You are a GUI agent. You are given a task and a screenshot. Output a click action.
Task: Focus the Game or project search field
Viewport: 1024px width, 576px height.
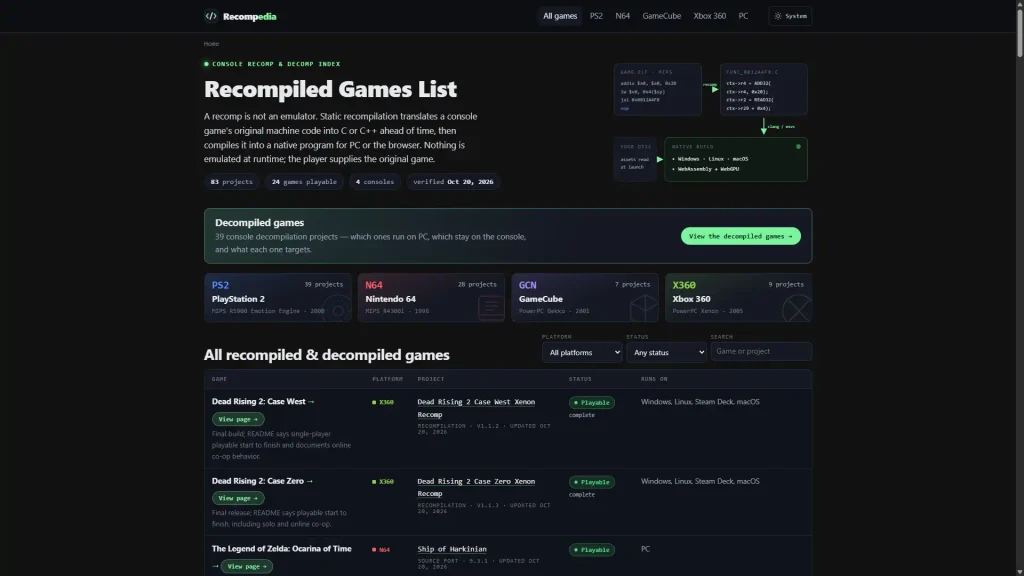[x=761, y=351]
